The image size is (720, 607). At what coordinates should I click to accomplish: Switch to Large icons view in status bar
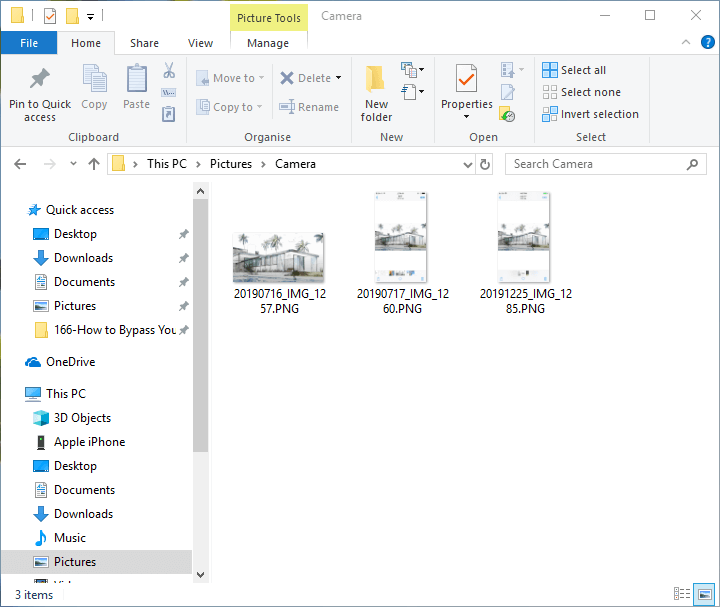click(x=704, y=594)
